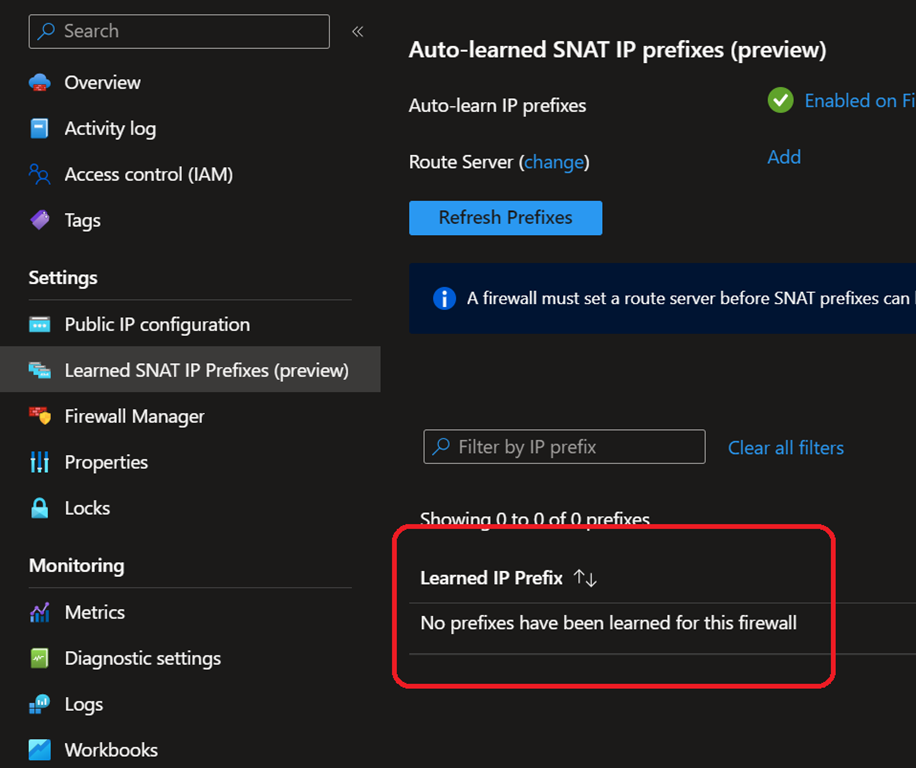Click the Public IP configuration icon

click(x=40, y=325)
